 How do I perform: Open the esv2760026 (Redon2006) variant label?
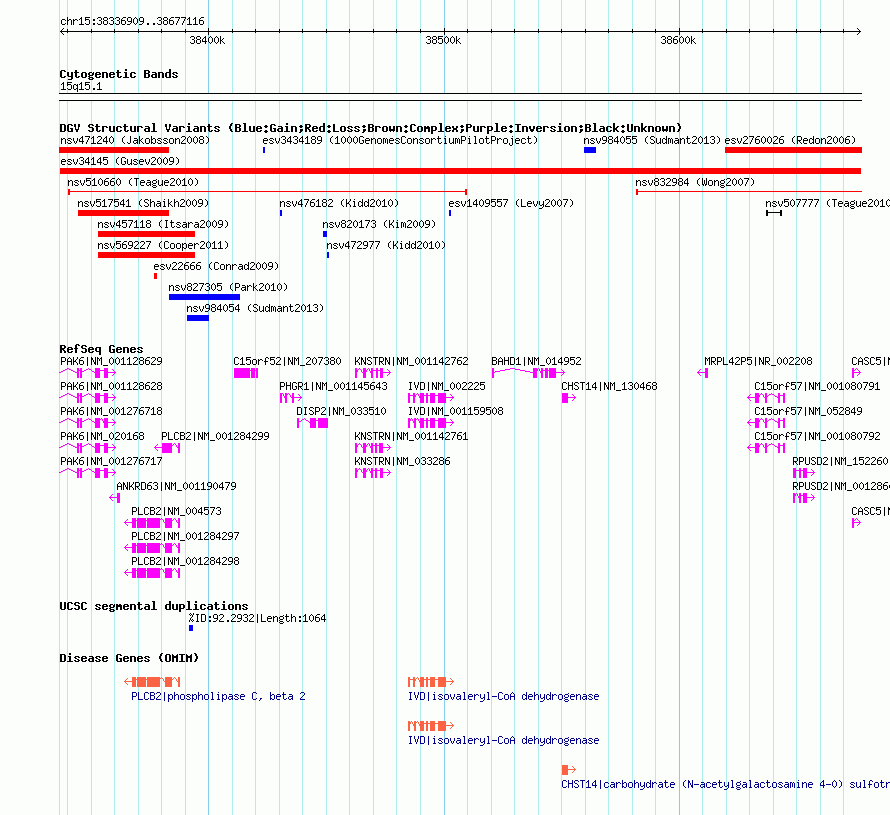pos(790,140)
